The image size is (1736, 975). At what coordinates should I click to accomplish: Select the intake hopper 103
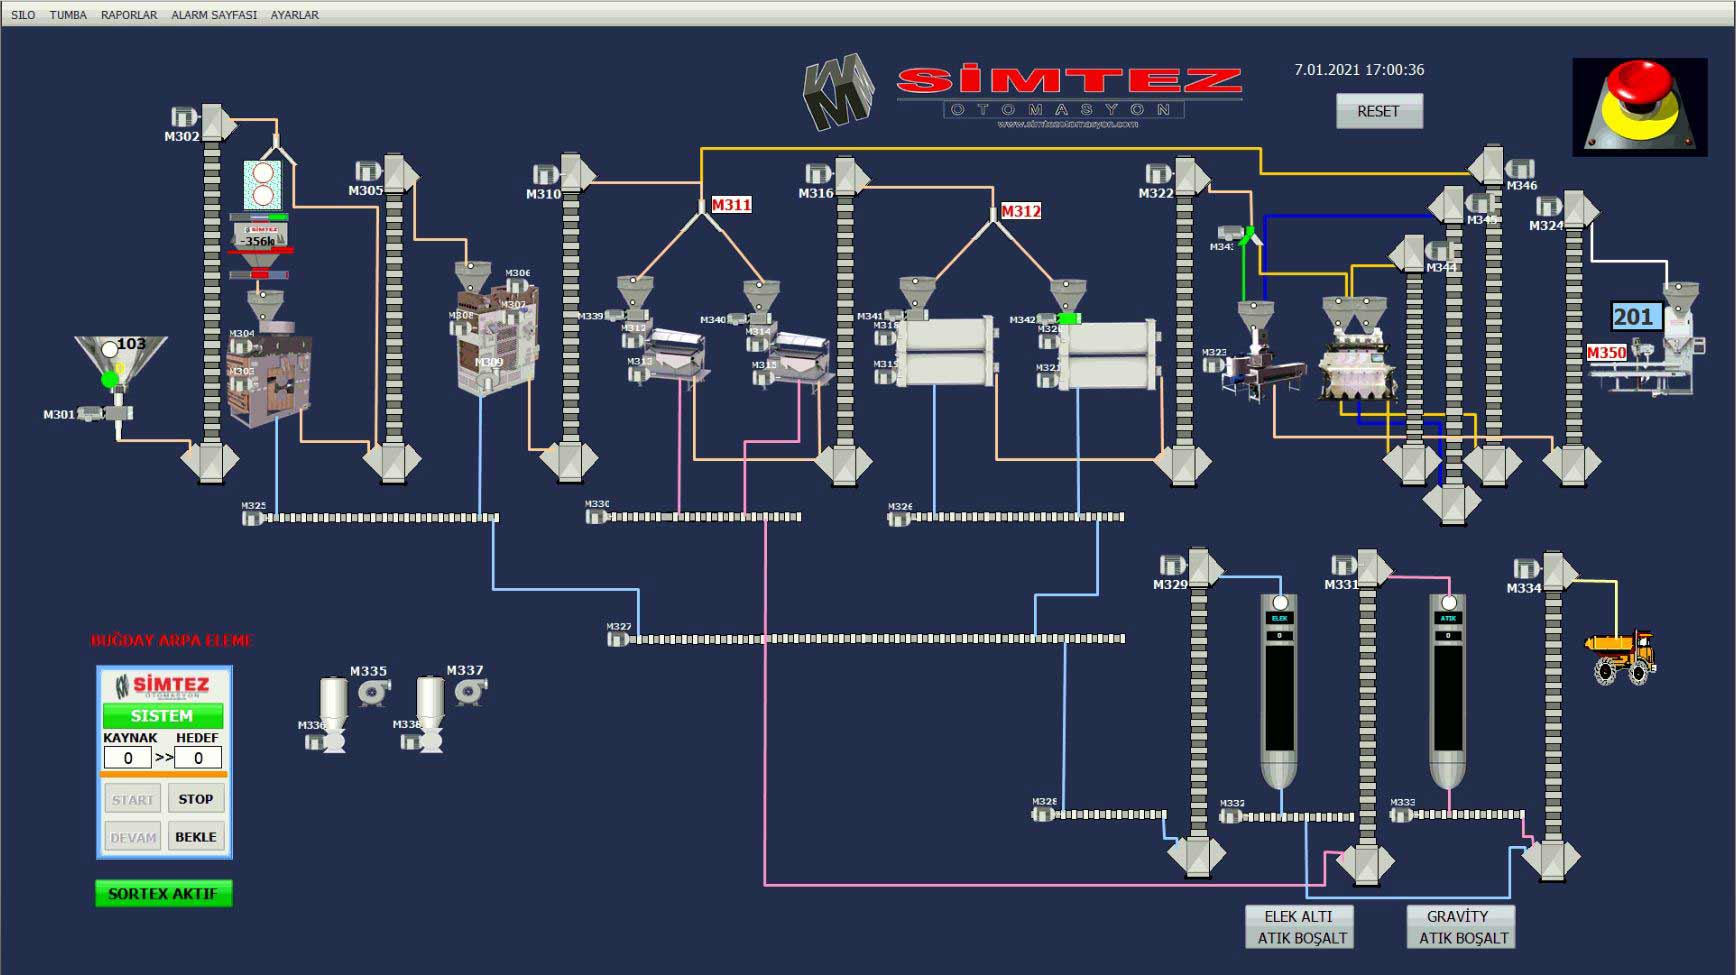coord(120,365)
